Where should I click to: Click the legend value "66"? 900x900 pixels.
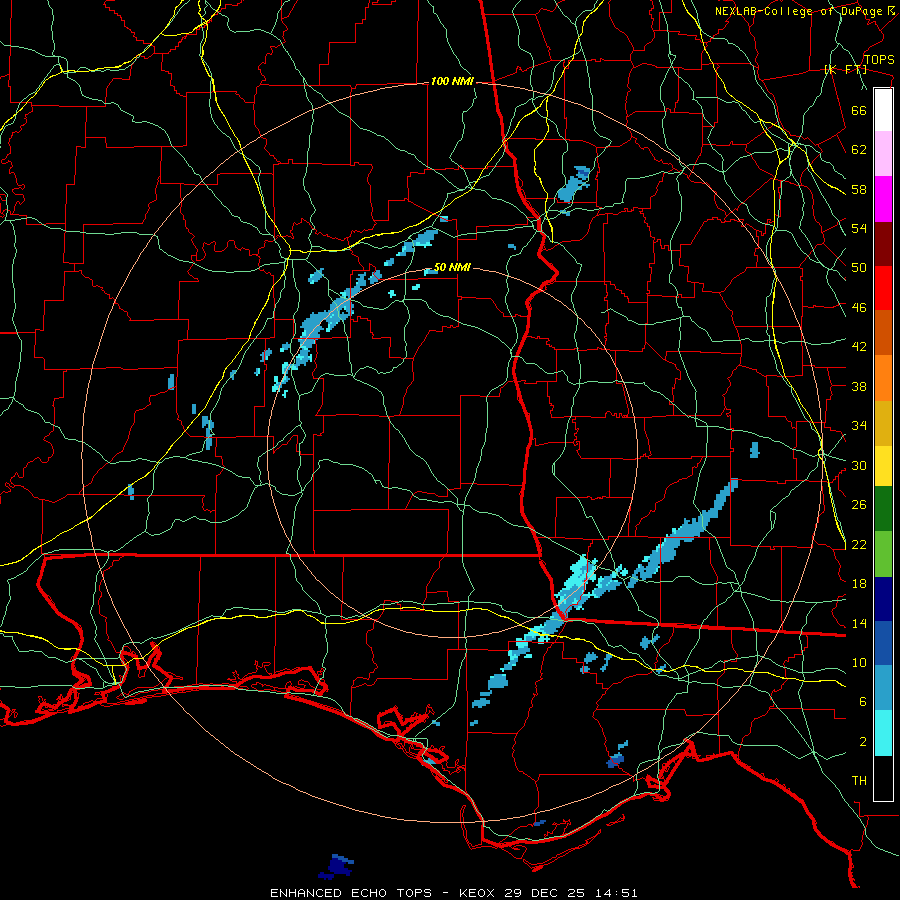coord(859,111)
